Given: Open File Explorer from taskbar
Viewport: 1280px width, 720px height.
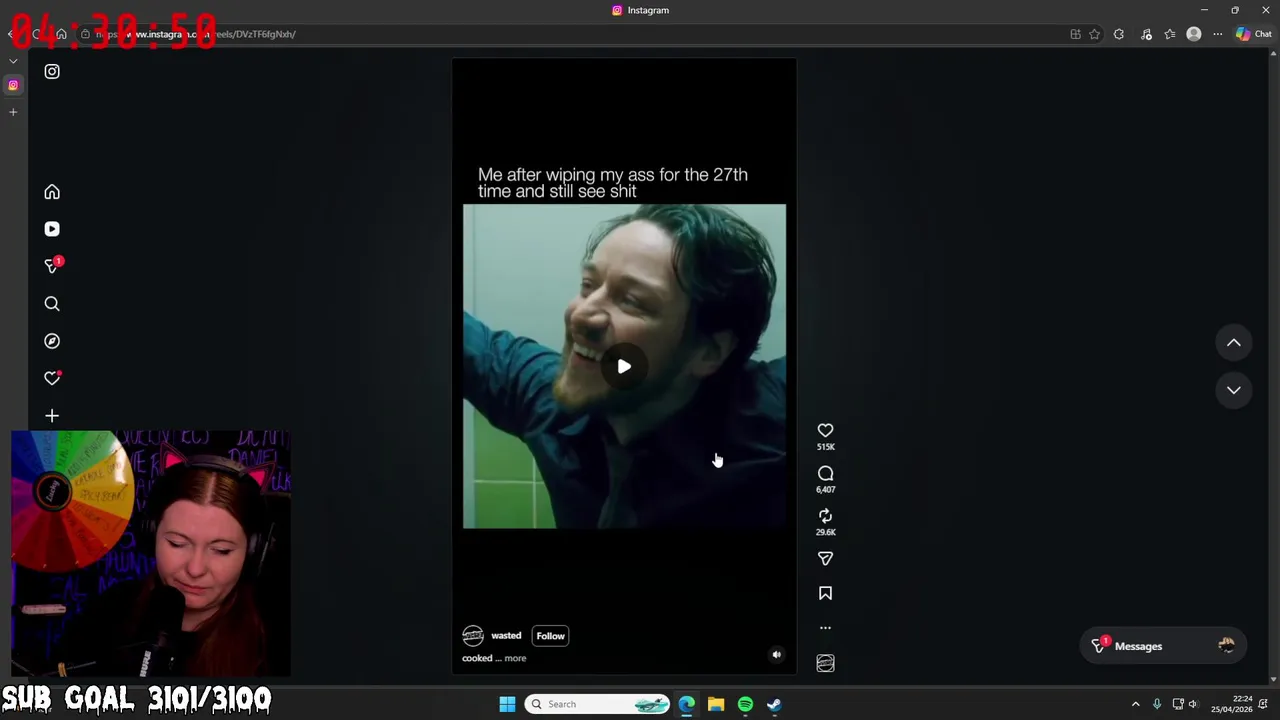Looking at the screenshot, I should click(716, 704).
